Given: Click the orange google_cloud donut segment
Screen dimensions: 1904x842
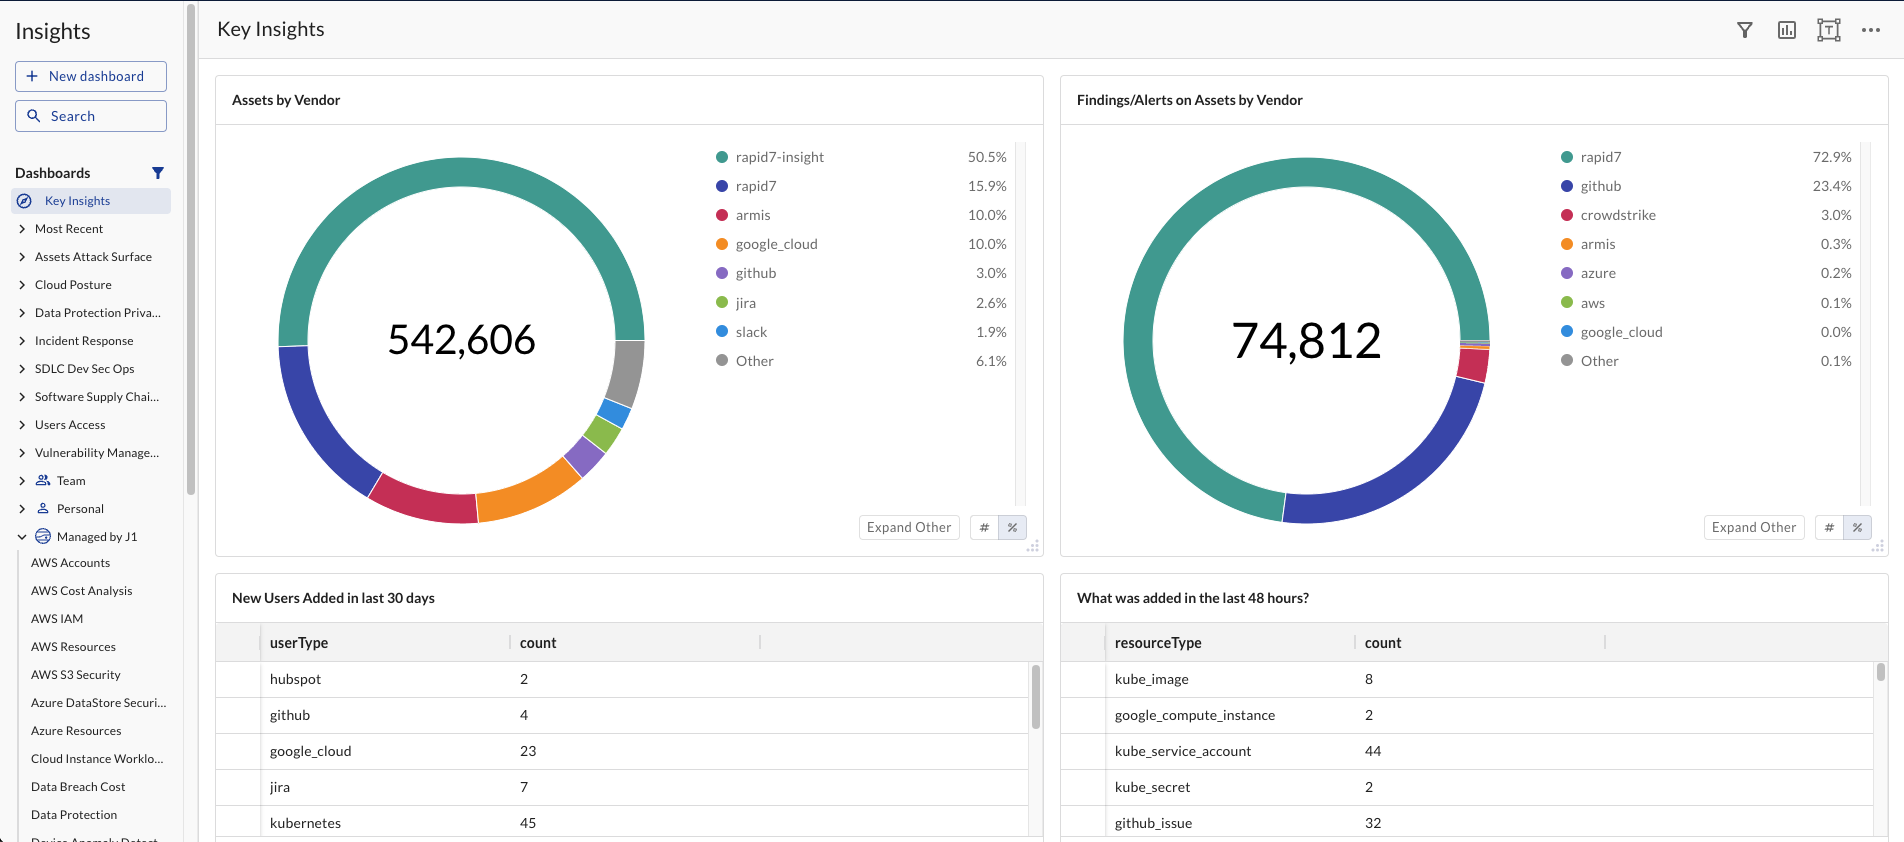Looking at the screenshot, I should click(527, 493).
